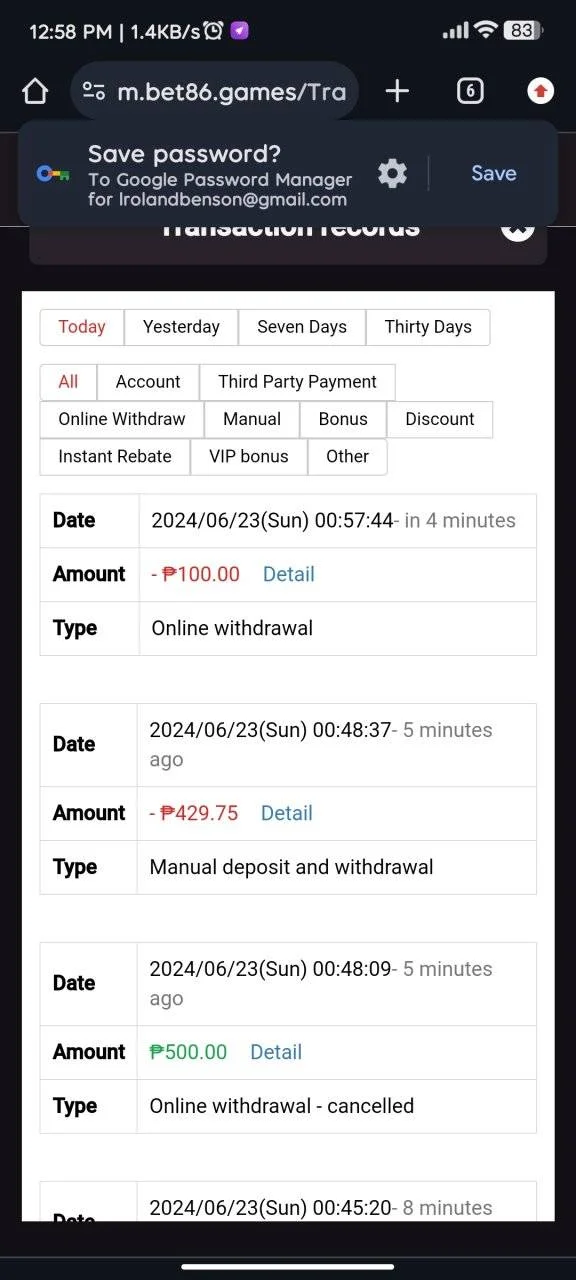This screenshot has height=1280, width=576.
Task: Open password manager settings gear
Action: [392, 173]
